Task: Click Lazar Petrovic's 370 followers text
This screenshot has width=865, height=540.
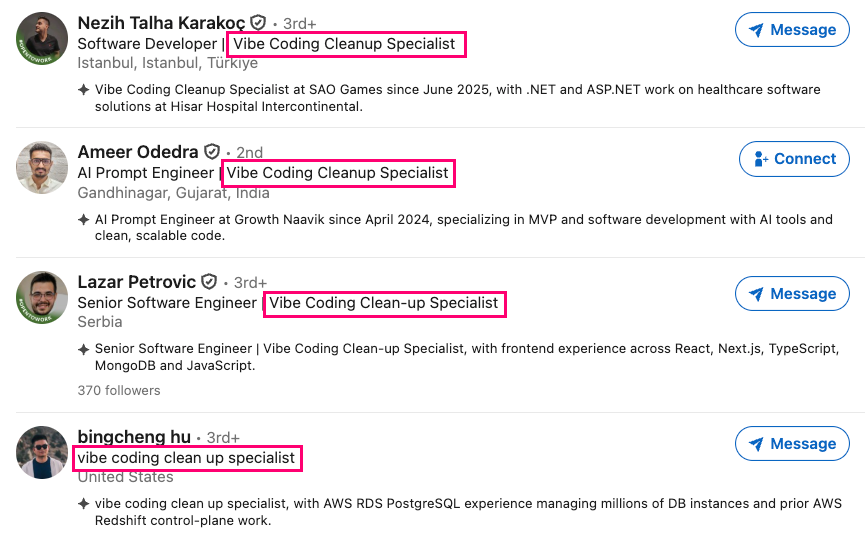Action: click(119, 391)
